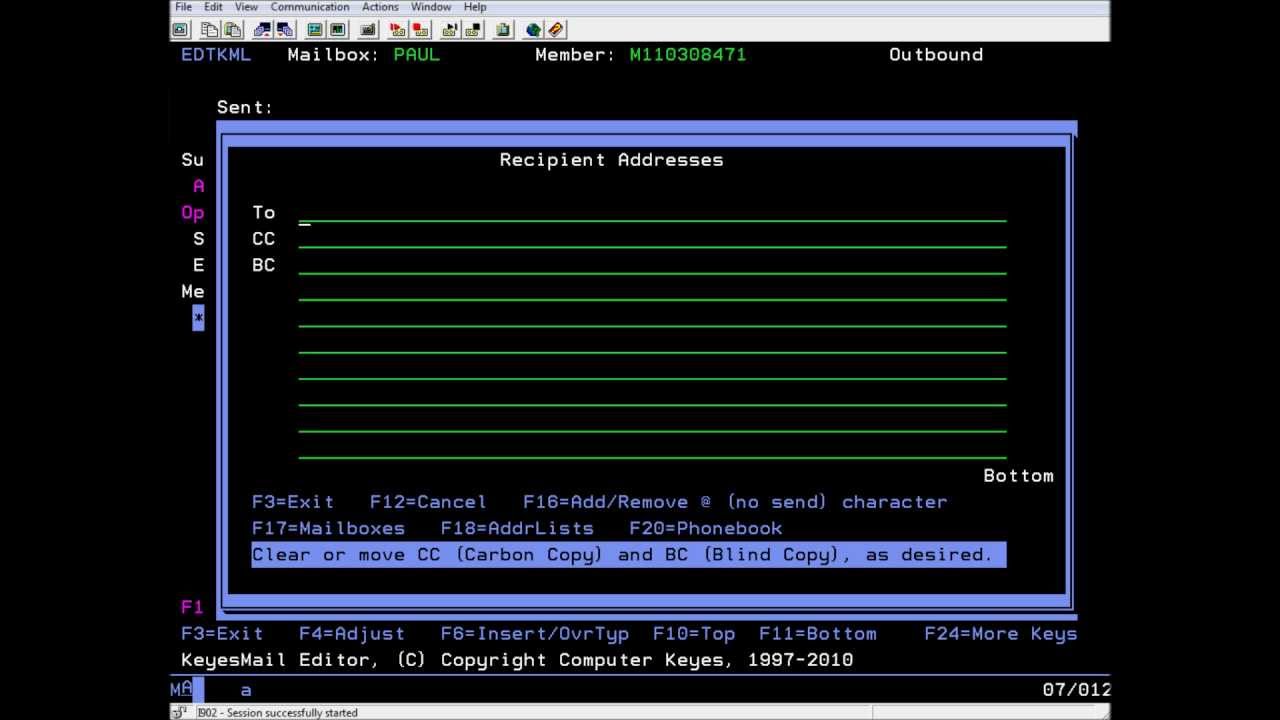Click the Help index toolbar icon
The width and height of the screenshot is (1280, 720).
(x=556, y=30)
